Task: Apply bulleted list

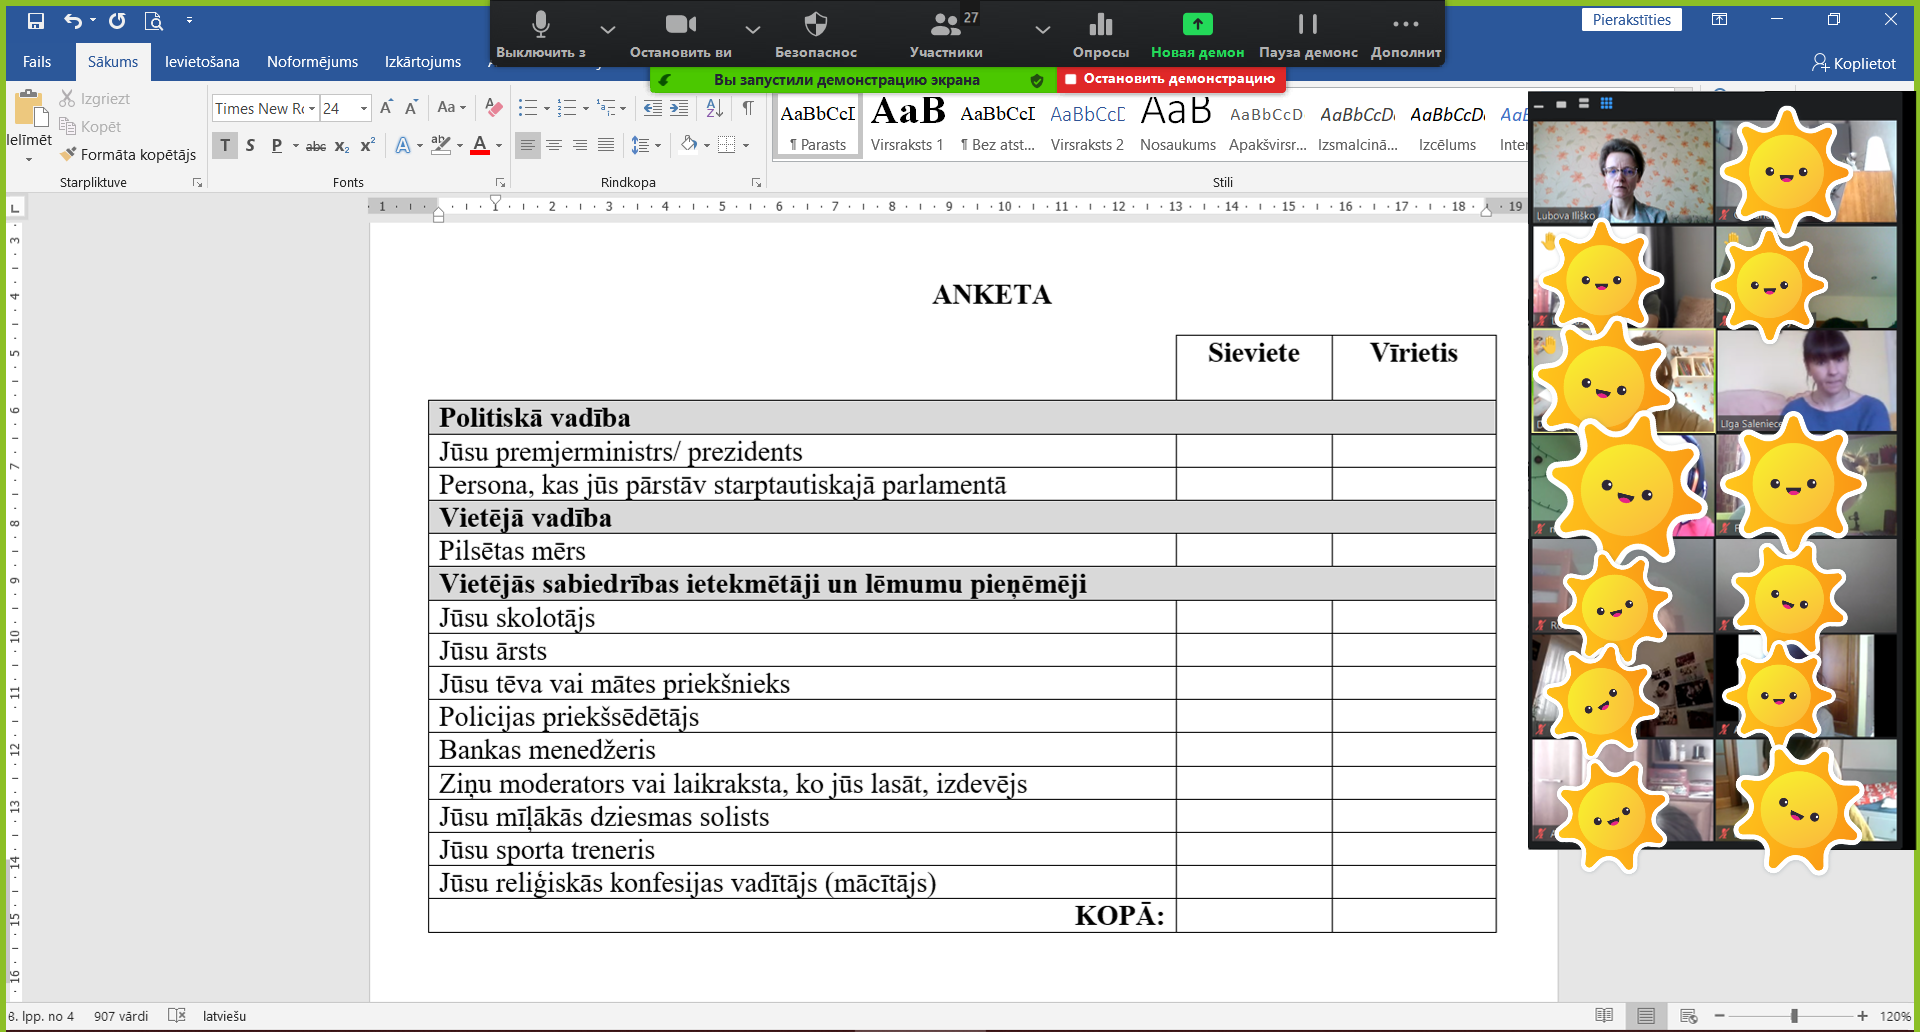Action: (x=528, y=107)
